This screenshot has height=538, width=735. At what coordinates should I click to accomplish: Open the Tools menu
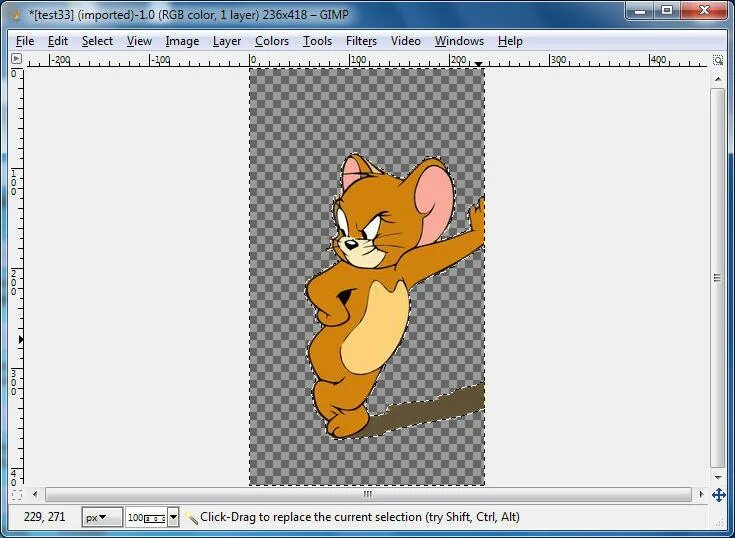pyautogui.click(x=317, y=41)
